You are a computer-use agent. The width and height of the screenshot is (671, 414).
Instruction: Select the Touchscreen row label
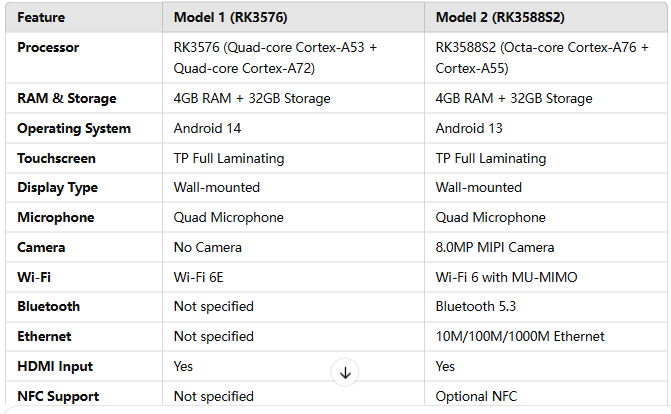click(56, 158)
